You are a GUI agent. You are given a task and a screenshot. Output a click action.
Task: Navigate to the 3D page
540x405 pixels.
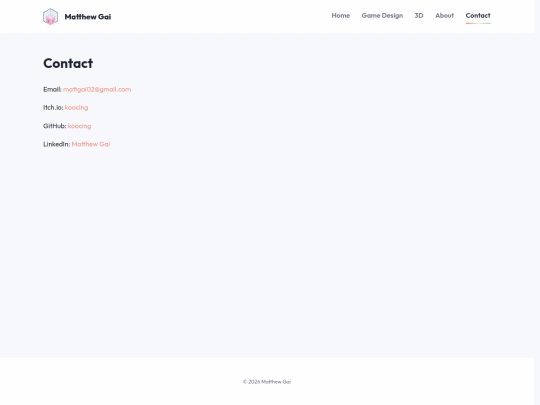(x=419, y=15)
